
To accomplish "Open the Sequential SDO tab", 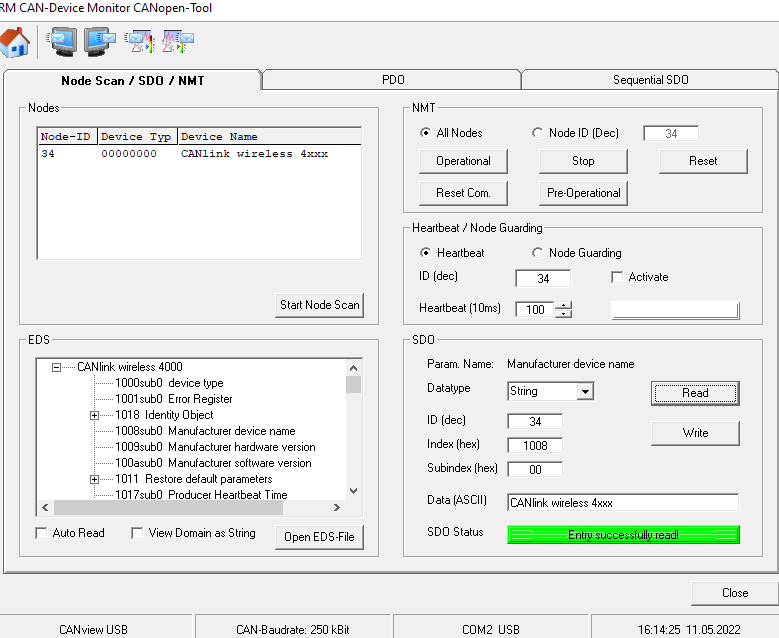I will (x=650, y=80).
